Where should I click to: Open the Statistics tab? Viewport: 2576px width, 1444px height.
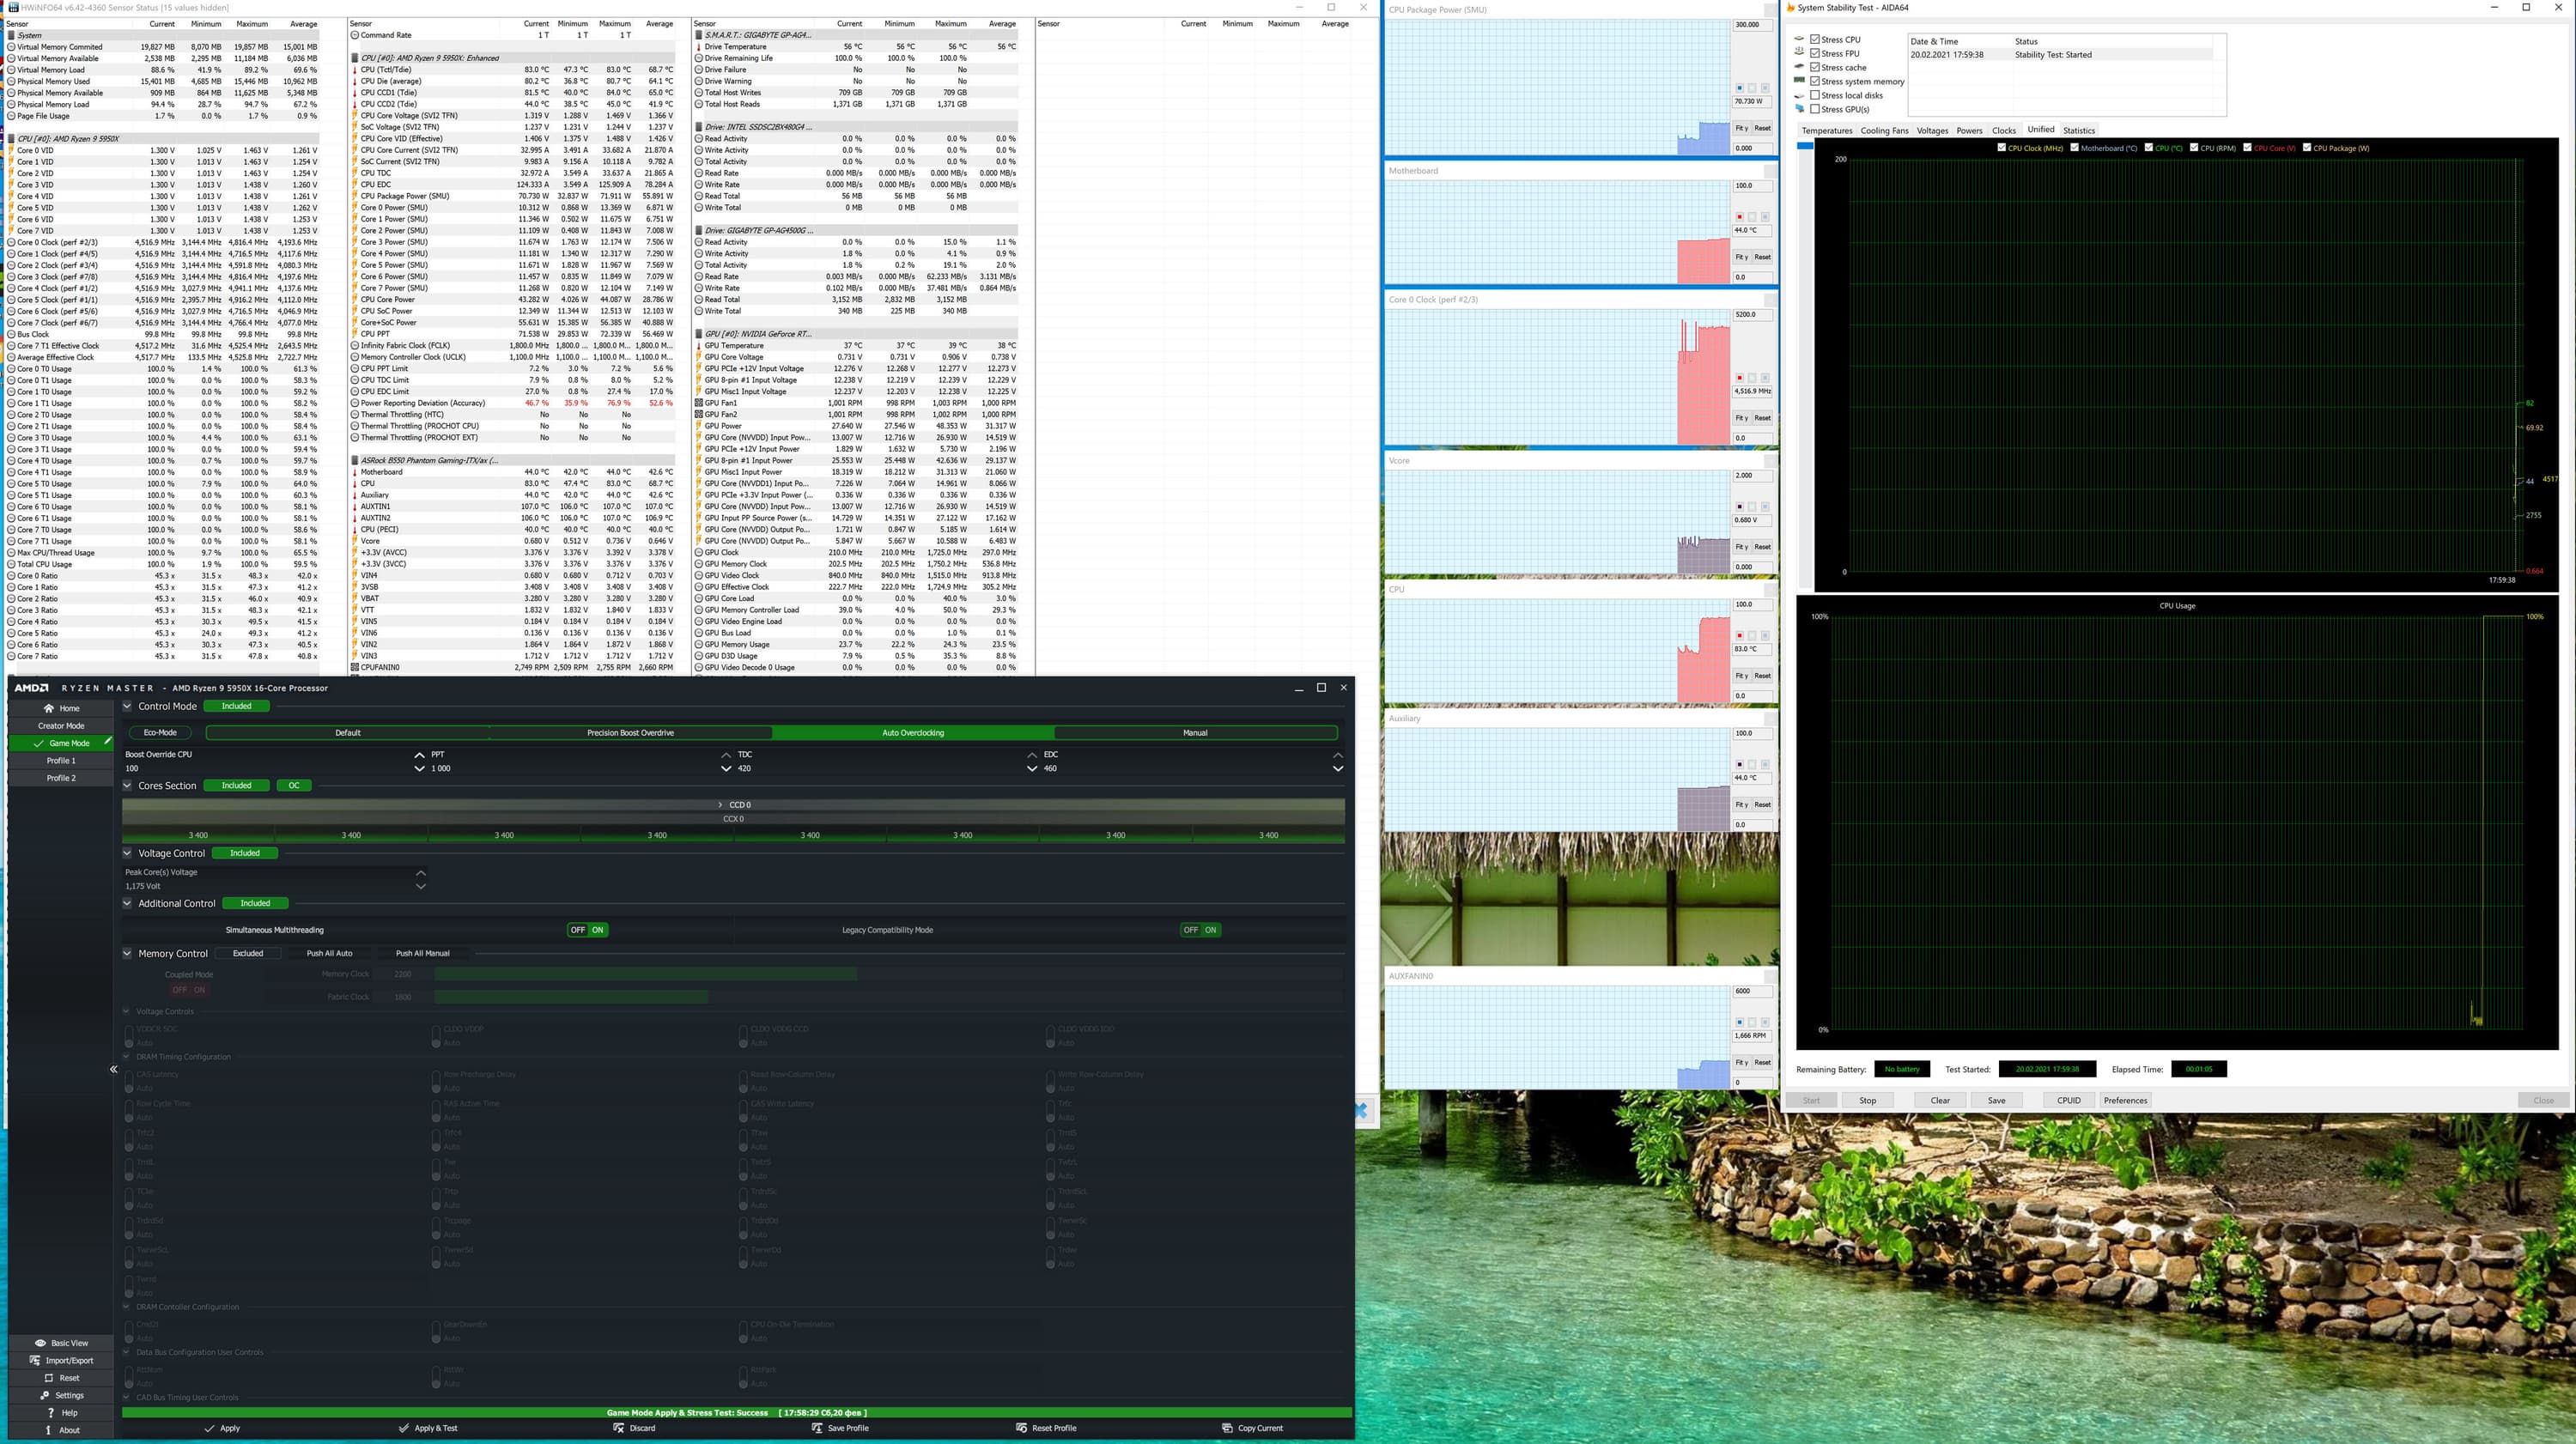tap(2078, 131)
